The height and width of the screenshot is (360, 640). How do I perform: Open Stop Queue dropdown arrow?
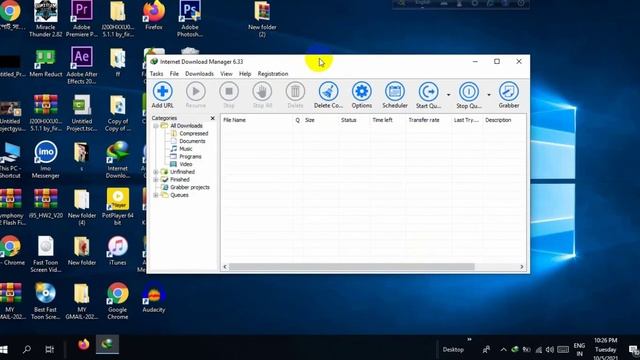pyautogui.click(x=489, y=95)
